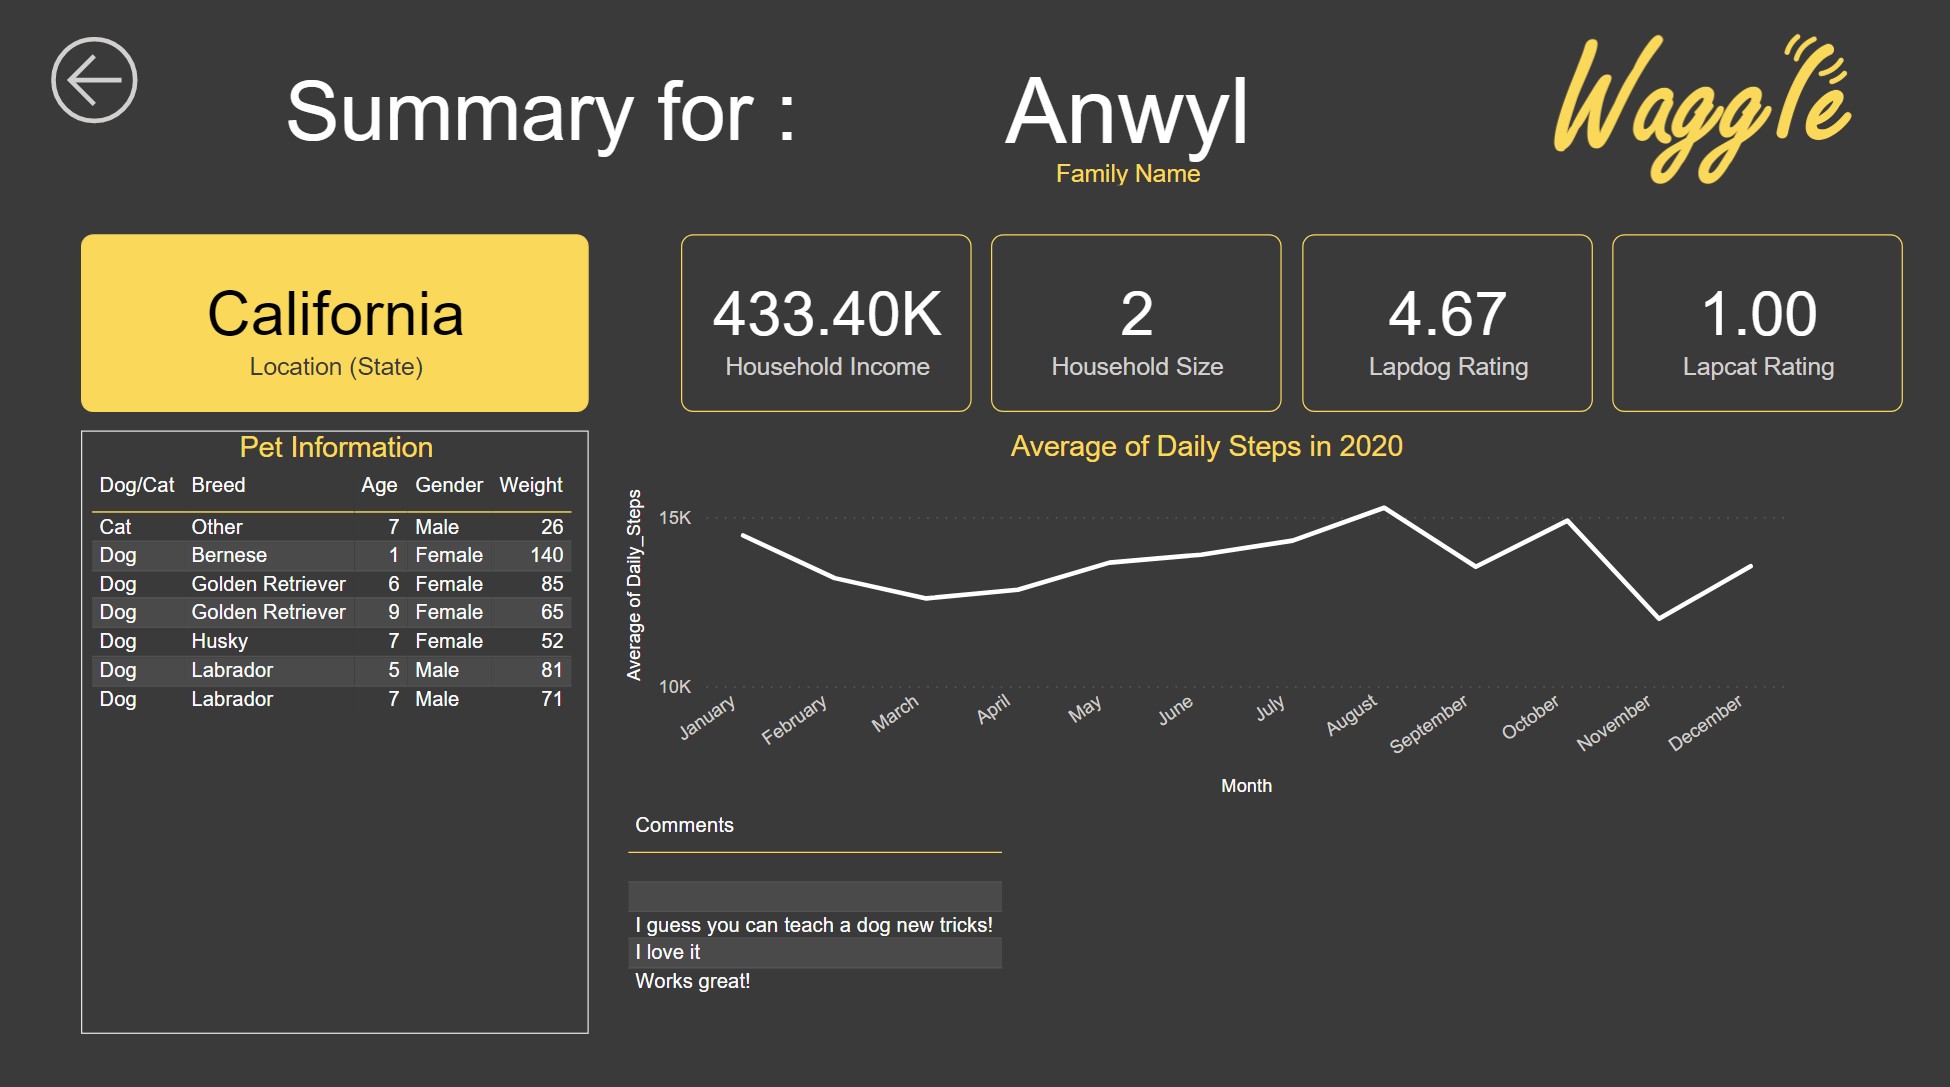Click the Household Size card showing 2

[x=1136, y=322]
